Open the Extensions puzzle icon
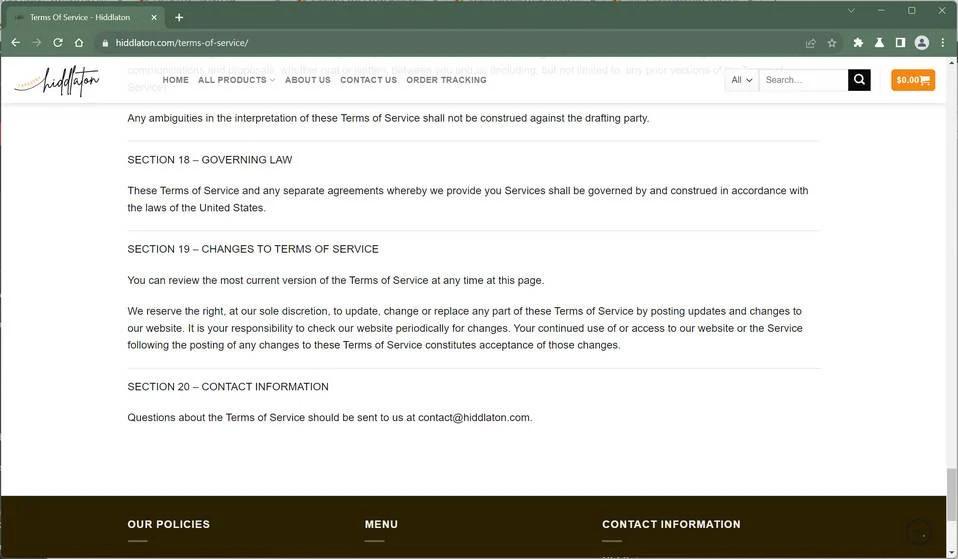Viewport: 958px width, 559px height. tap(858, 43)
